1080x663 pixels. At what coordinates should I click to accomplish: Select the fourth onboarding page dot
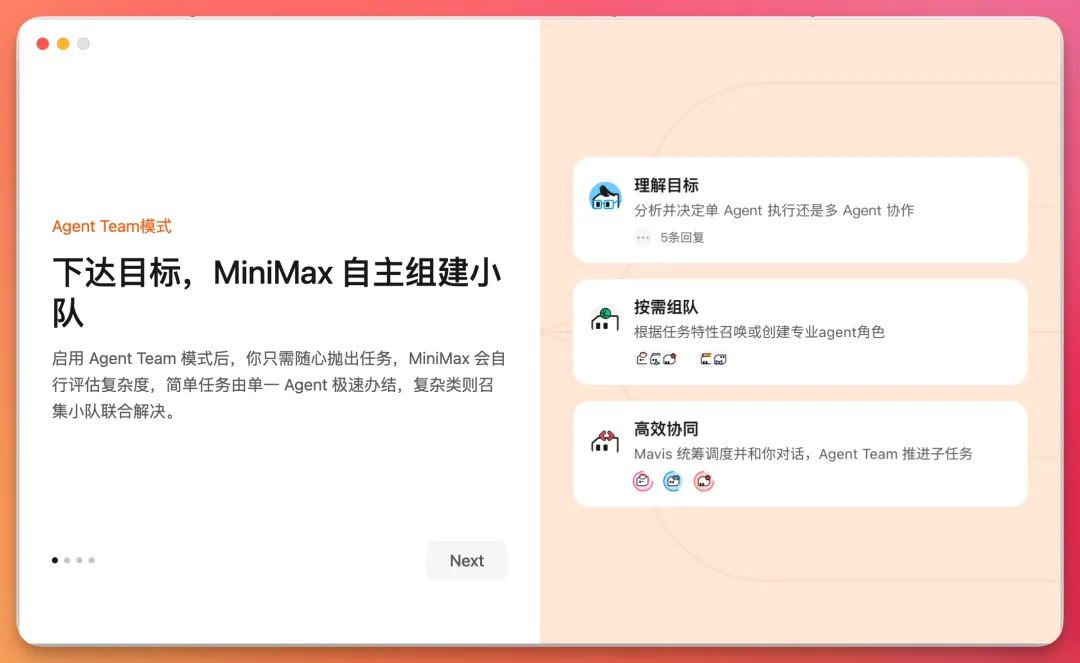pyautogui.click(x=92, y=560)
